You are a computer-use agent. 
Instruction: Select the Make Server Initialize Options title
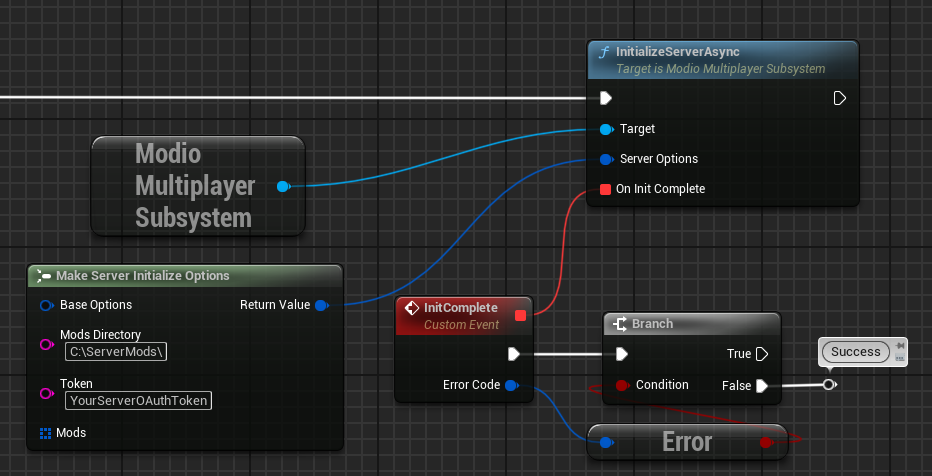pos(143,276)
